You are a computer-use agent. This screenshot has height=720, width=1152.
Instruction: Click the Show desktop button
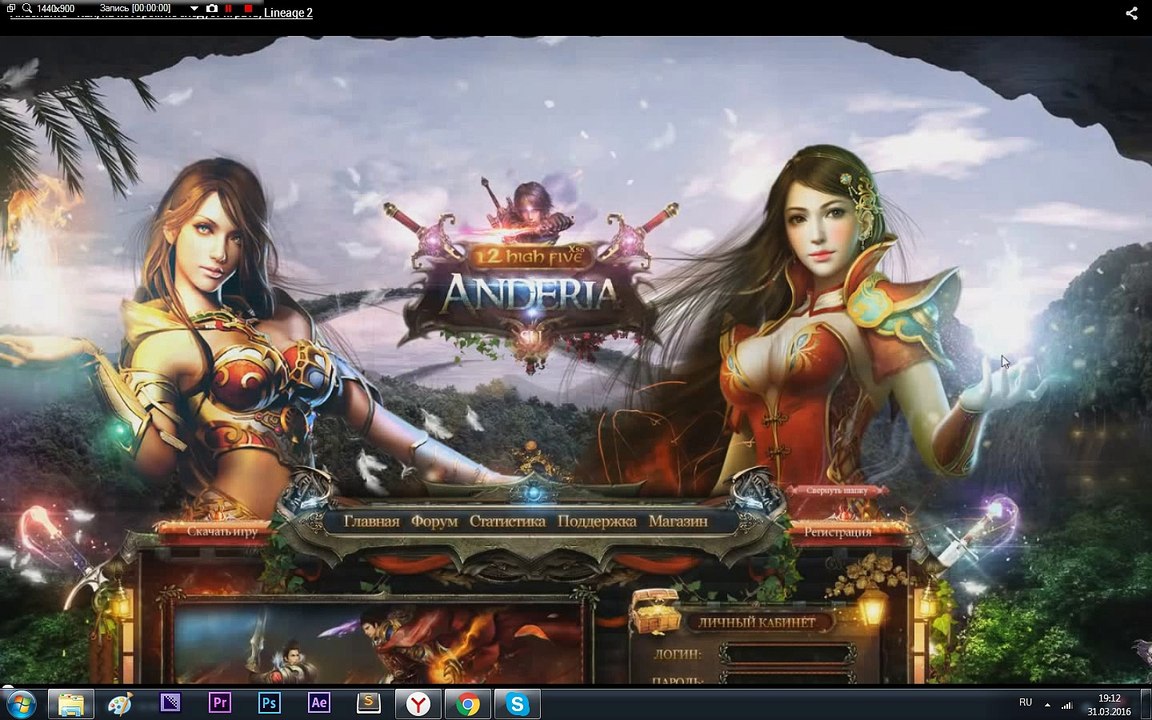tap(1147, 704)
